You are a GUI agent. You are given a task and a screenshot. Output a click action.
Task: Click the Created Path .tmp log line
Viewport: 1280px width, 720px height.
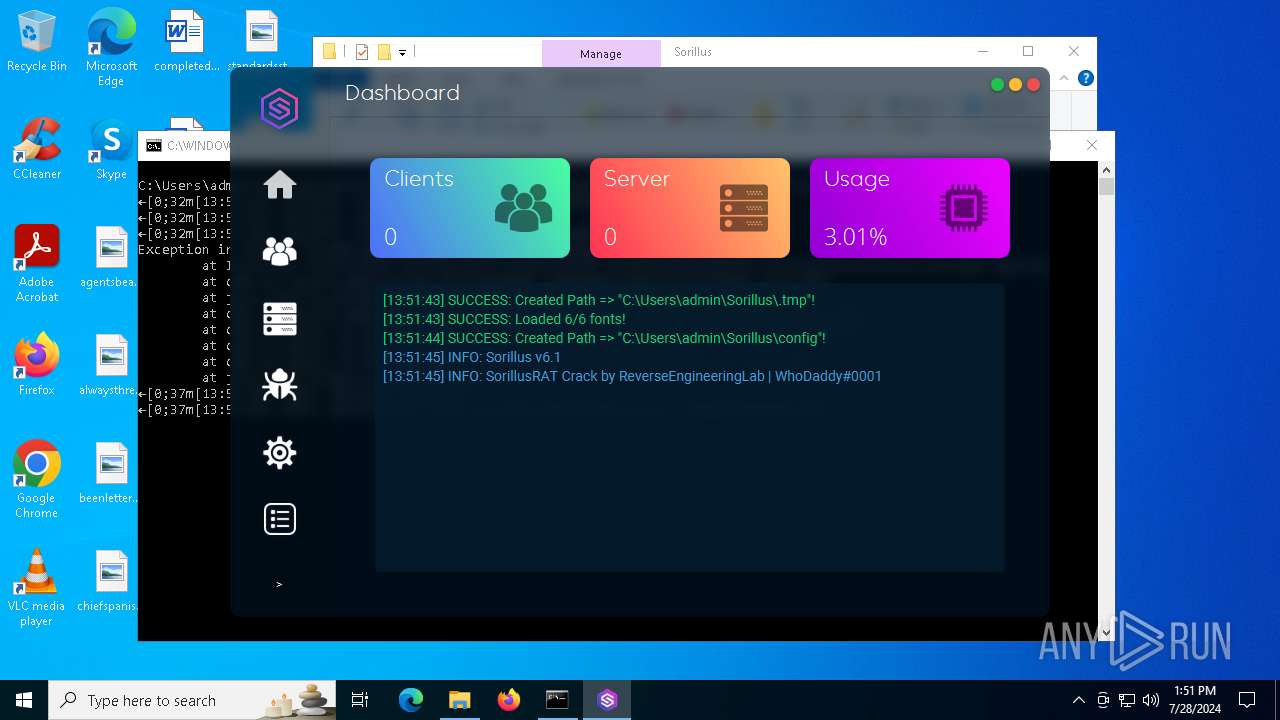point(599,300)
